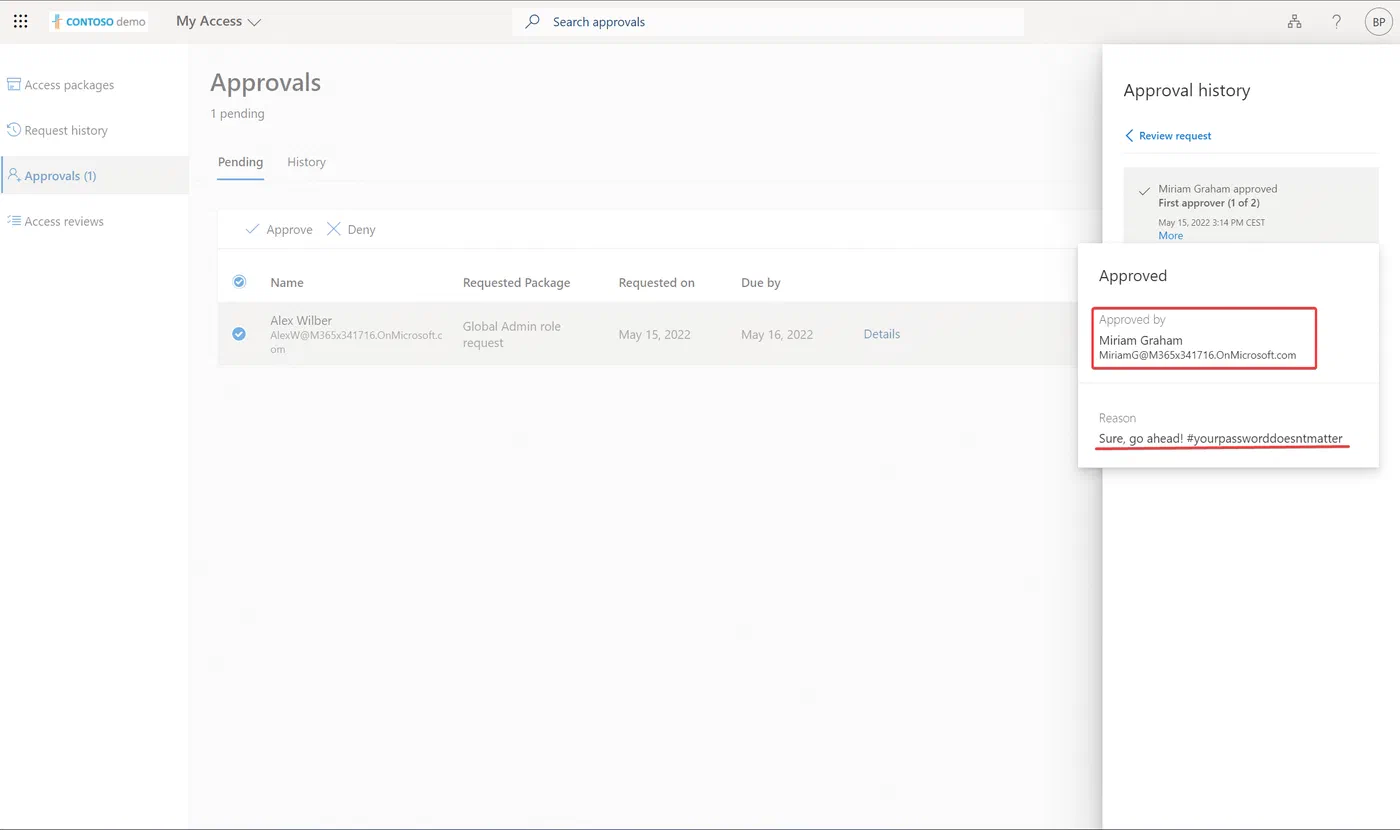The height and width of the screenshot is (830, 1400).
Task: Switch to the History tab
Action: pyautogui.click(x=306, y=162)
